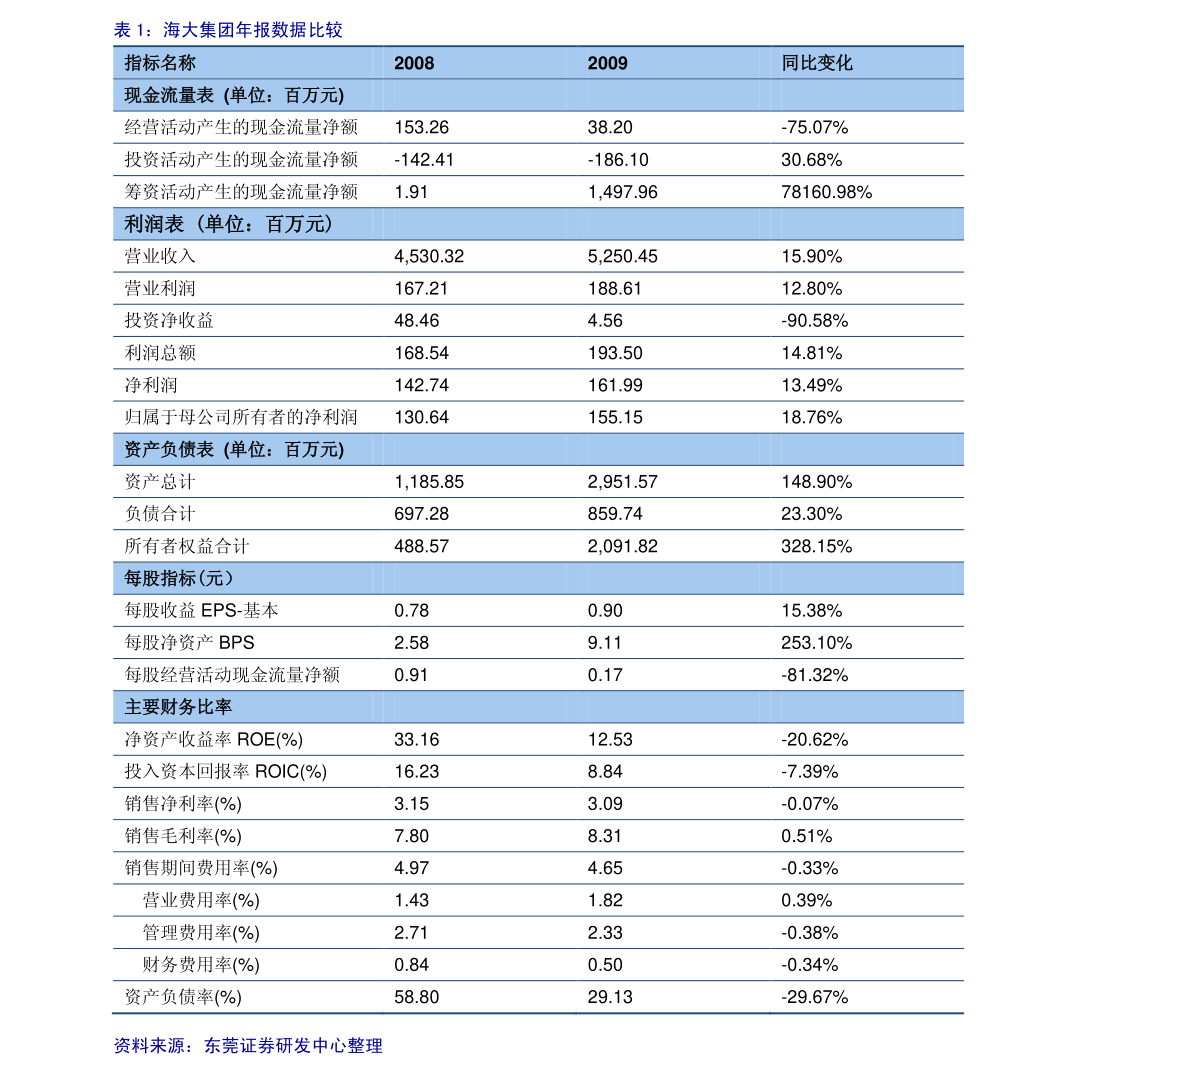The width and height of the screenshot is (1191, 1074).
Task: Select the 指标名称 column header
Action: [160, 63]
